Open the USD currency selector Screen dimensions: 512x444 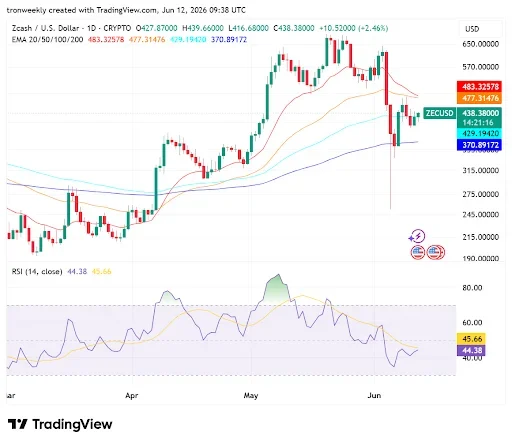[480, 29]
